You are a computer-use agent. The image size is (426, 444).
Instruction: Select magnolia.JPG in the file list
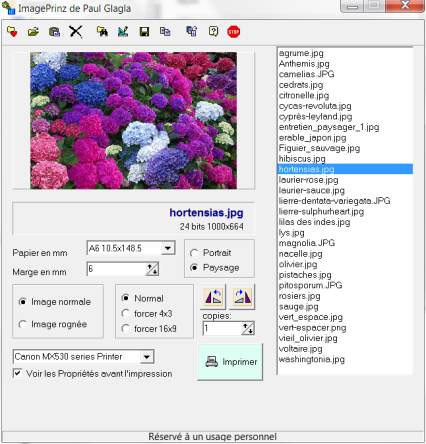tap(307, 243)
